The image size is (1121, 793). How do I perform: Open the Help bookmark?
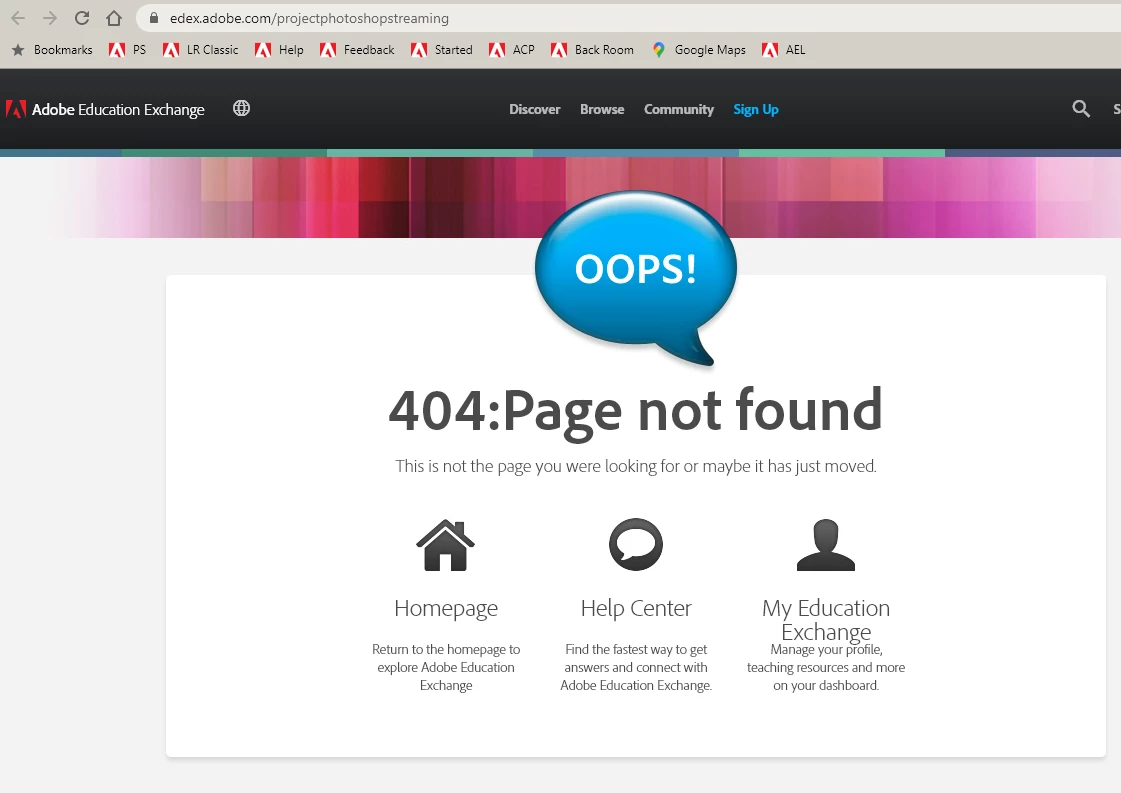(280, 49)
